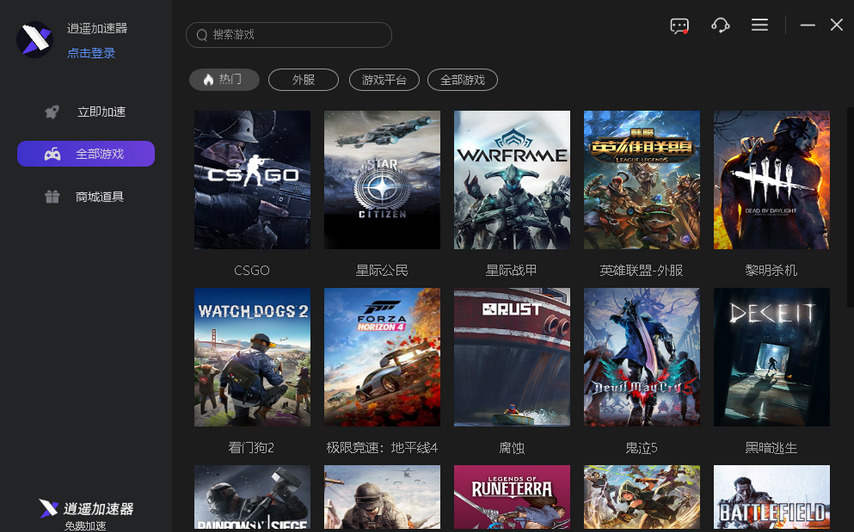Select the Rust game cover
Image resolution: width=854 pixels, height=532 pixels.
512,357
